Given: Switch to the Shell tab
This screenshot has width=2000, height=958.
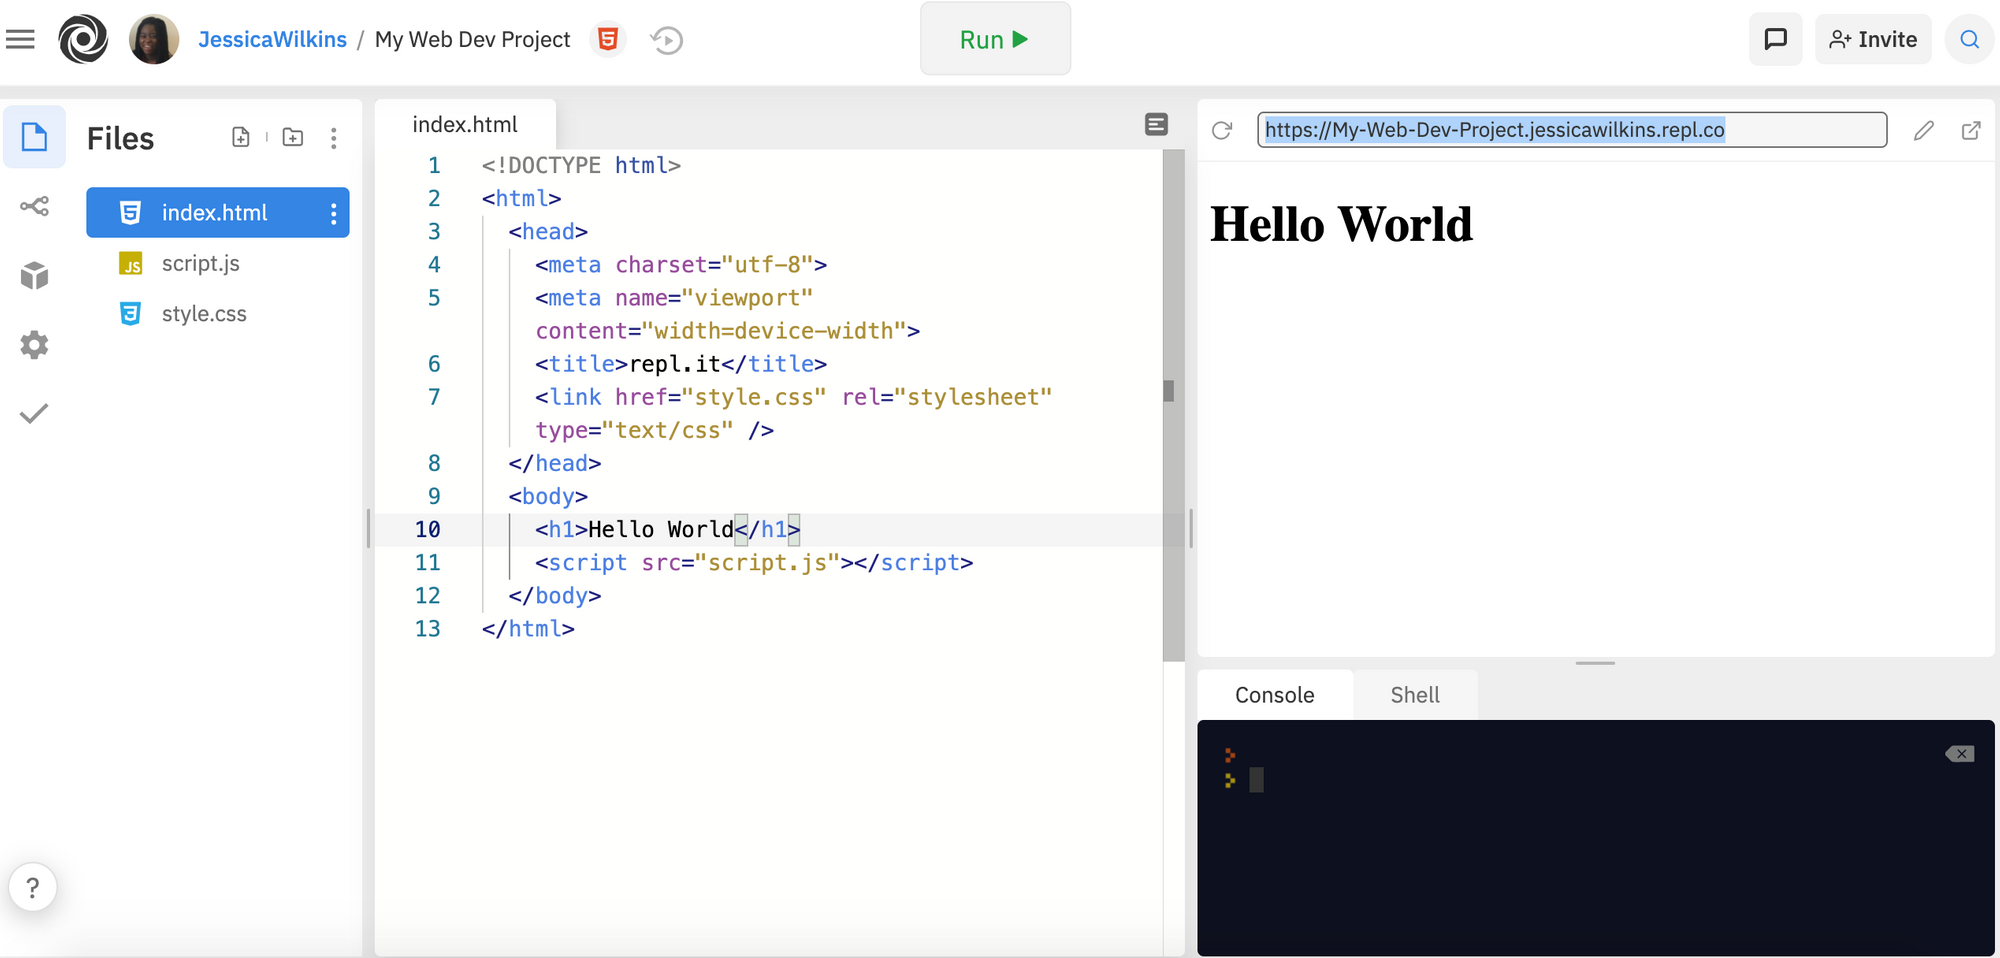Looking at the screenshot, I should (1414, 695).
